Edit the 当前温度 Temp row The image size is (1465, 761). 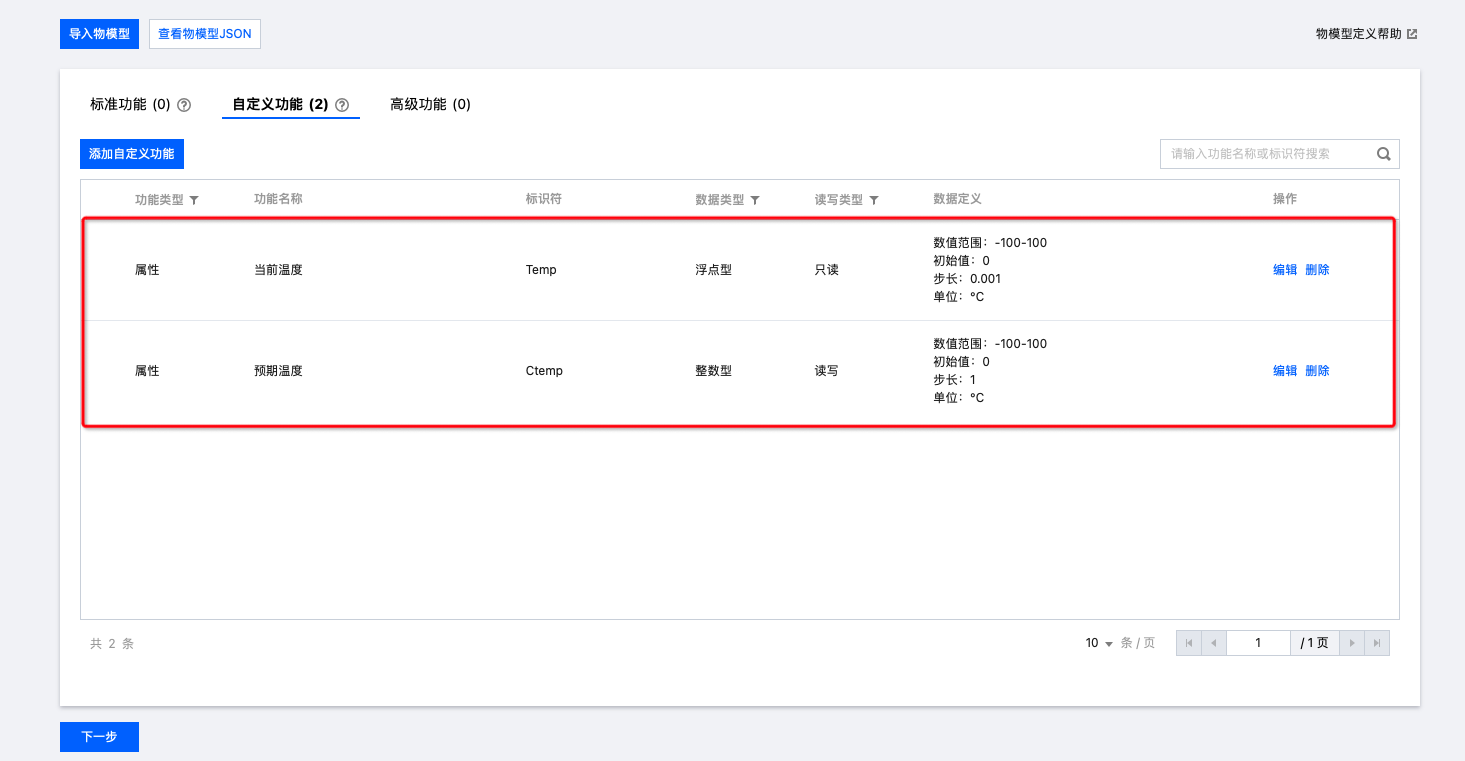[x=1284, y=270]
